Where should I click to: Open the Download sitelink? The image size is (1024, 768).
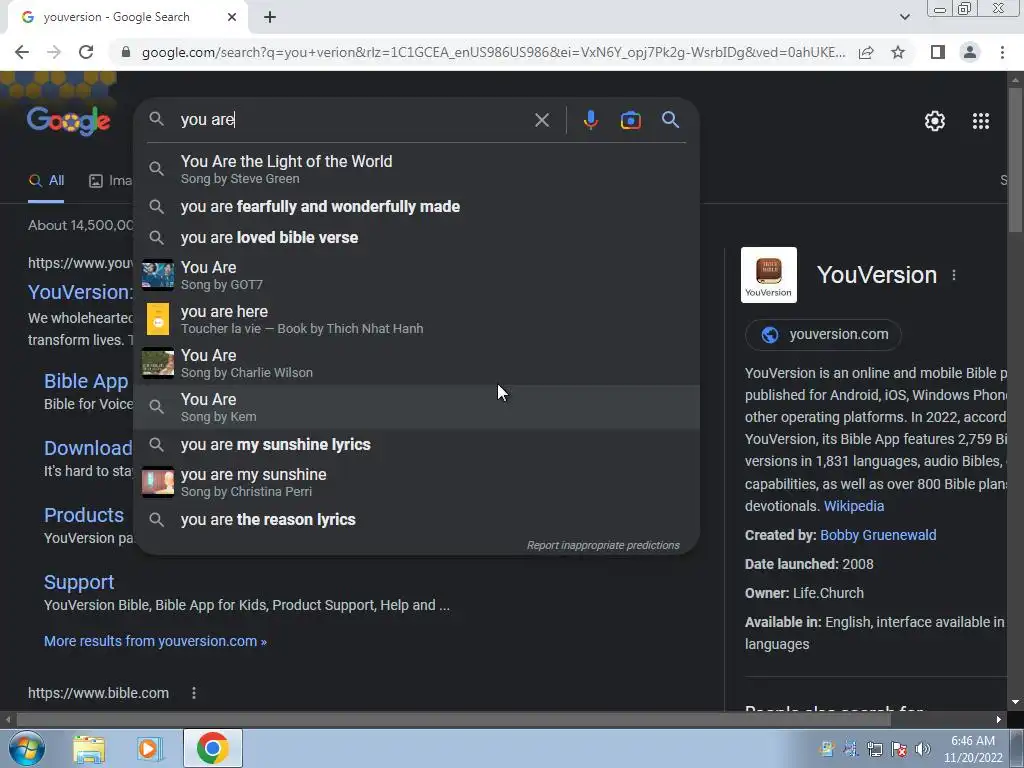(88, 448)
